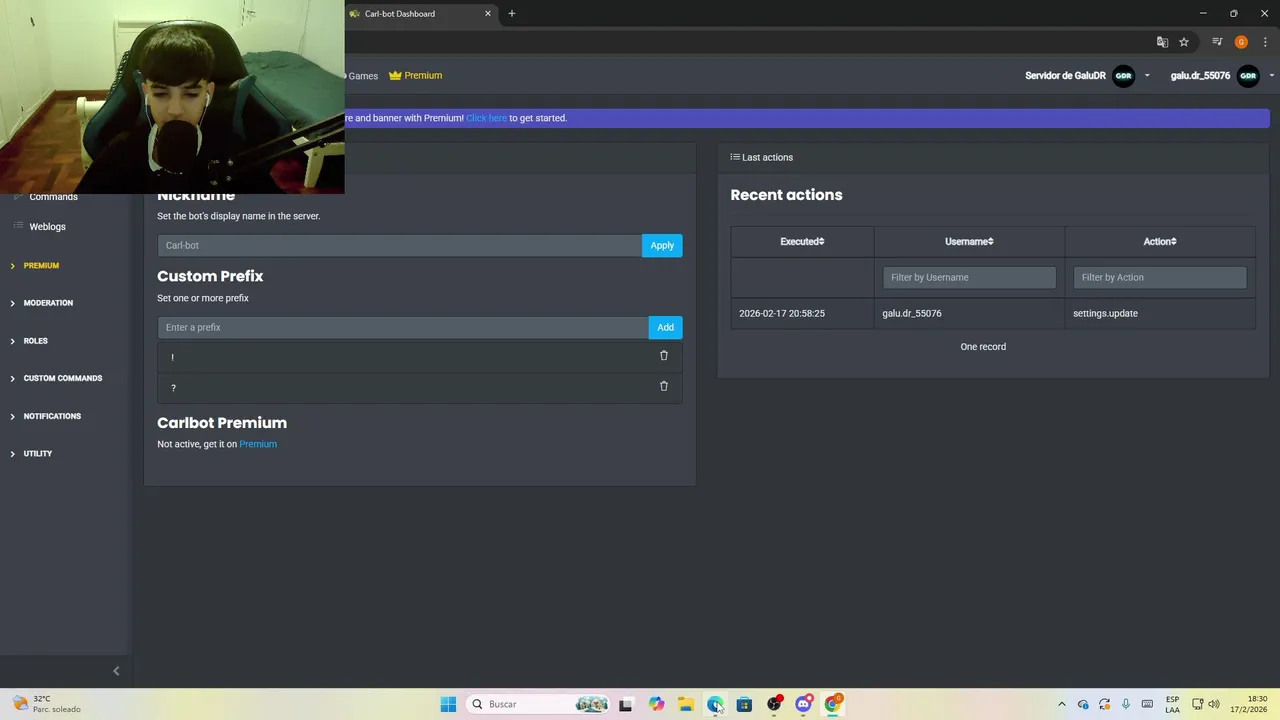Open Microsoft Edge from the taskbar

click(x=715, y=704)
